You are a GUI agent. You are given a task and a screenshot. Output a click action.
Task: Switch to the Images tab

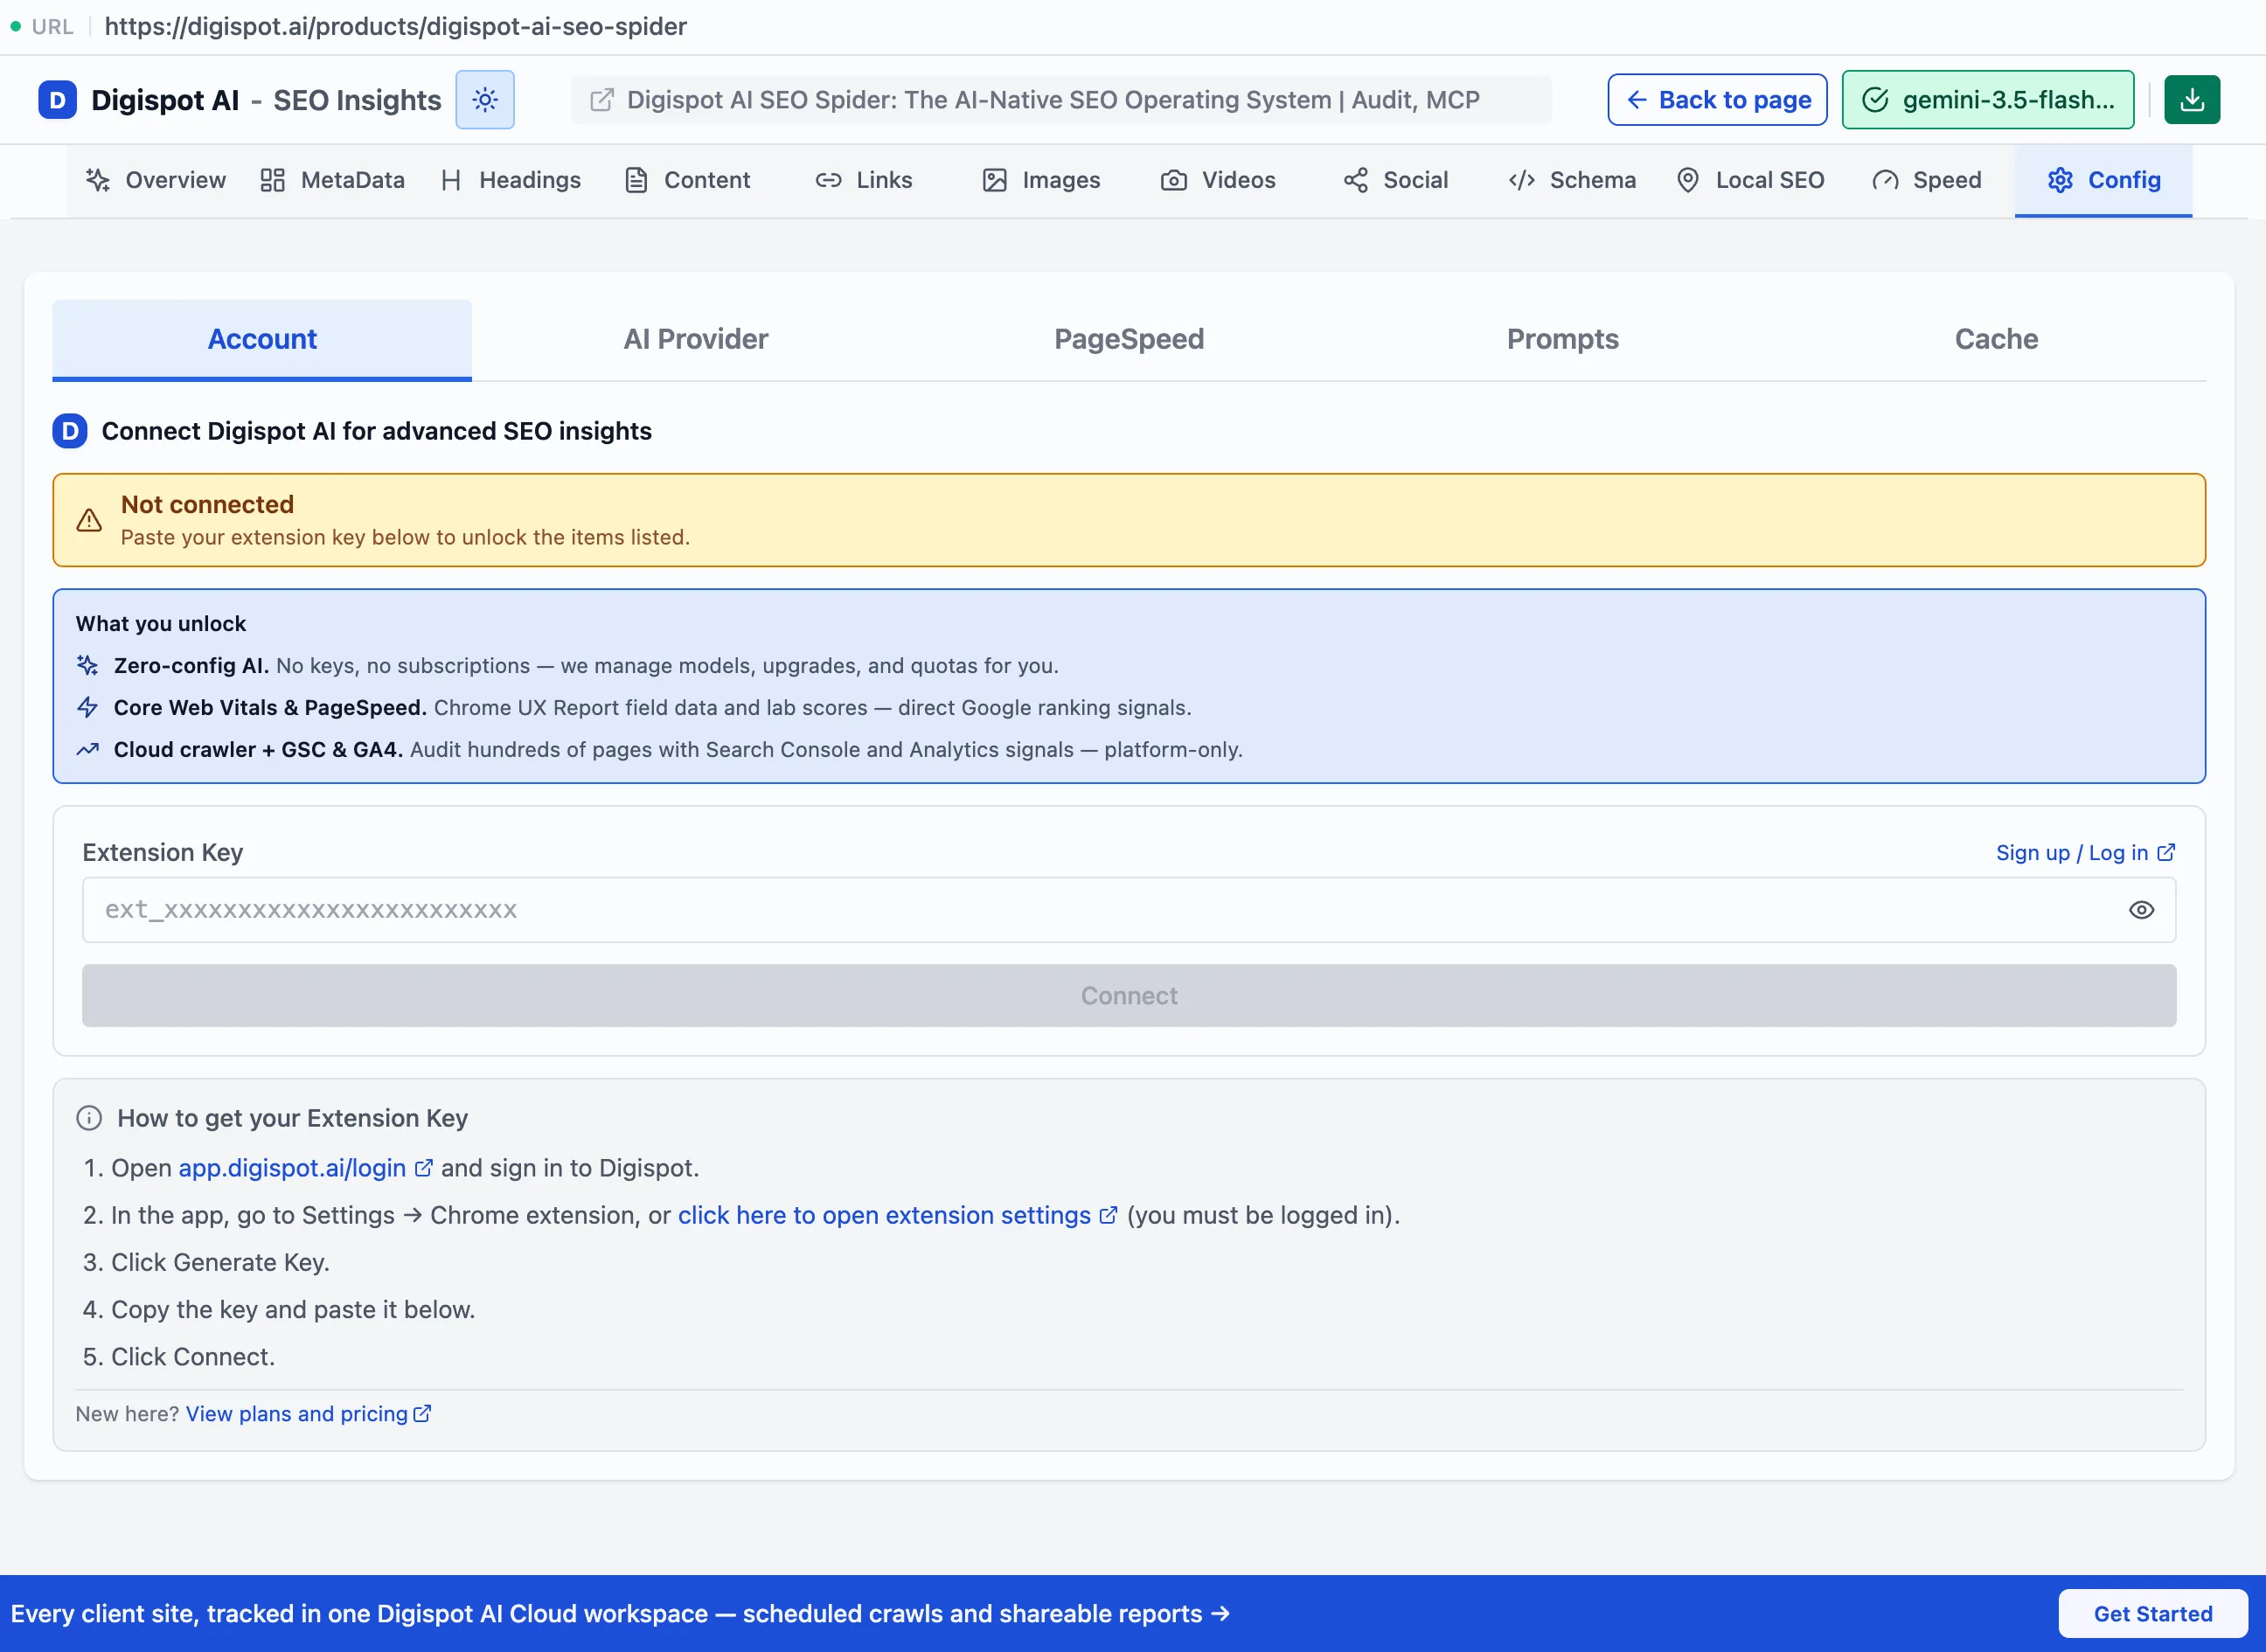pyautogui.click(x=1041, y=180)
